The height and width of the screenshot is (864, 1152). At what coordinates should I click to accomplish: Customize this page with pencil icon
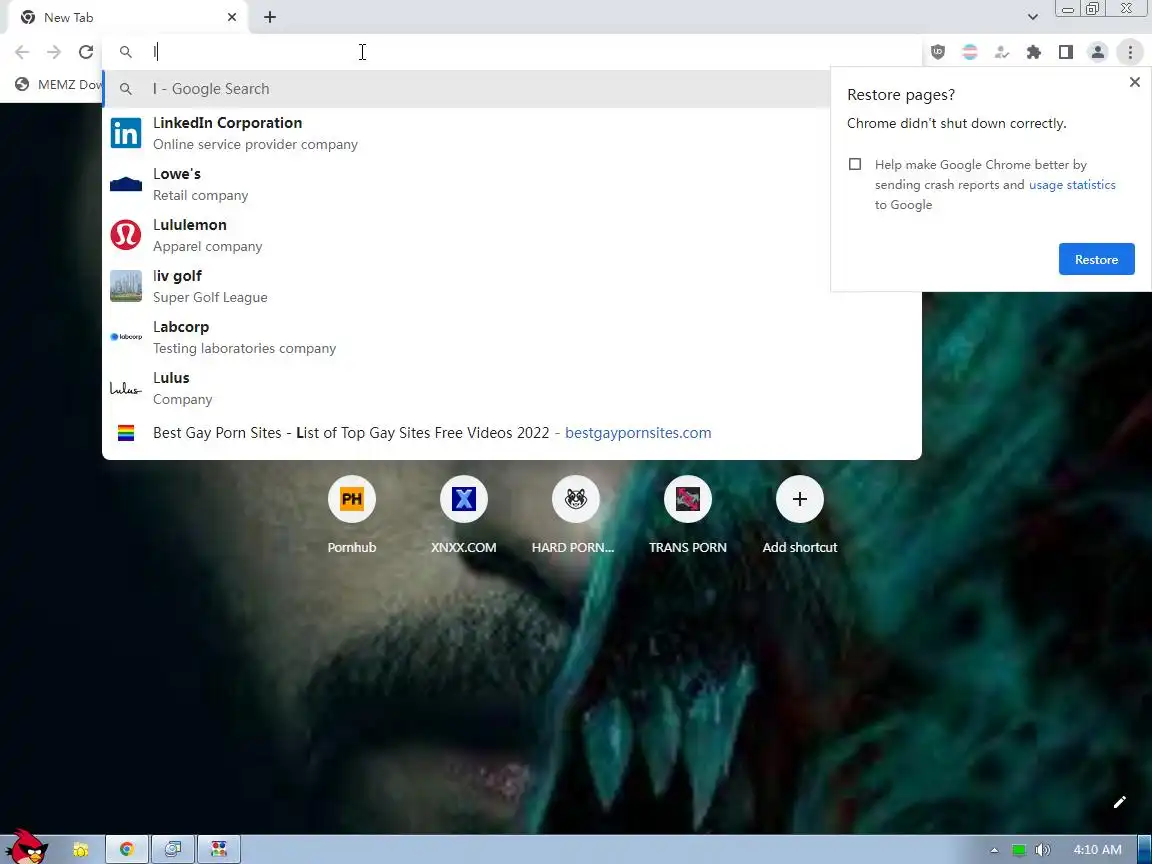click(1119, 802)
